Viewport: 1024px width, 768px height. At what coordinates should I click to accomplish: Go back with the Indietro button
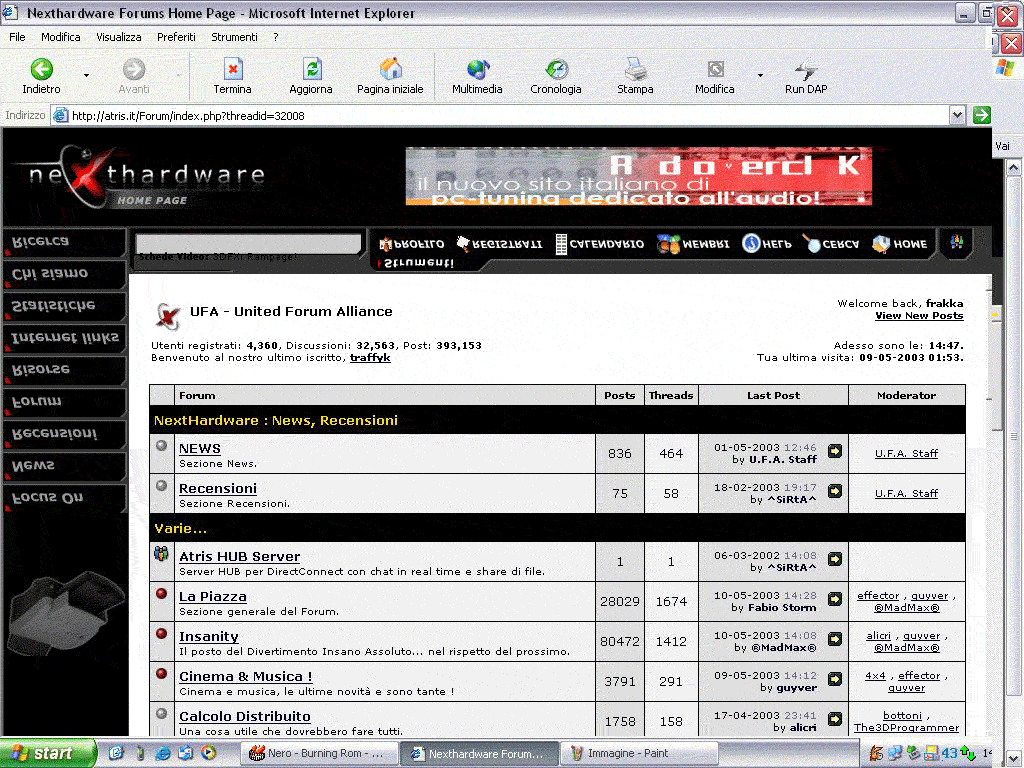[x=41, y=76]
